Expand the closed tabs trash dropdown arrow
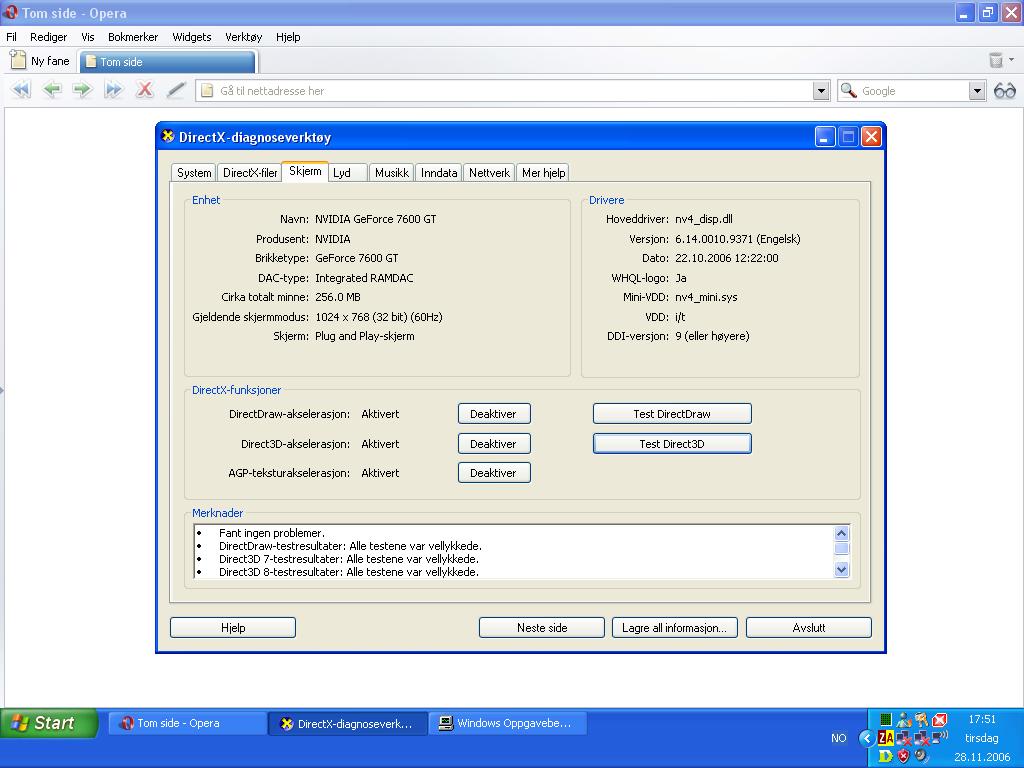The width and height of the screenshot is (1024, 768). pos(1012,60)
